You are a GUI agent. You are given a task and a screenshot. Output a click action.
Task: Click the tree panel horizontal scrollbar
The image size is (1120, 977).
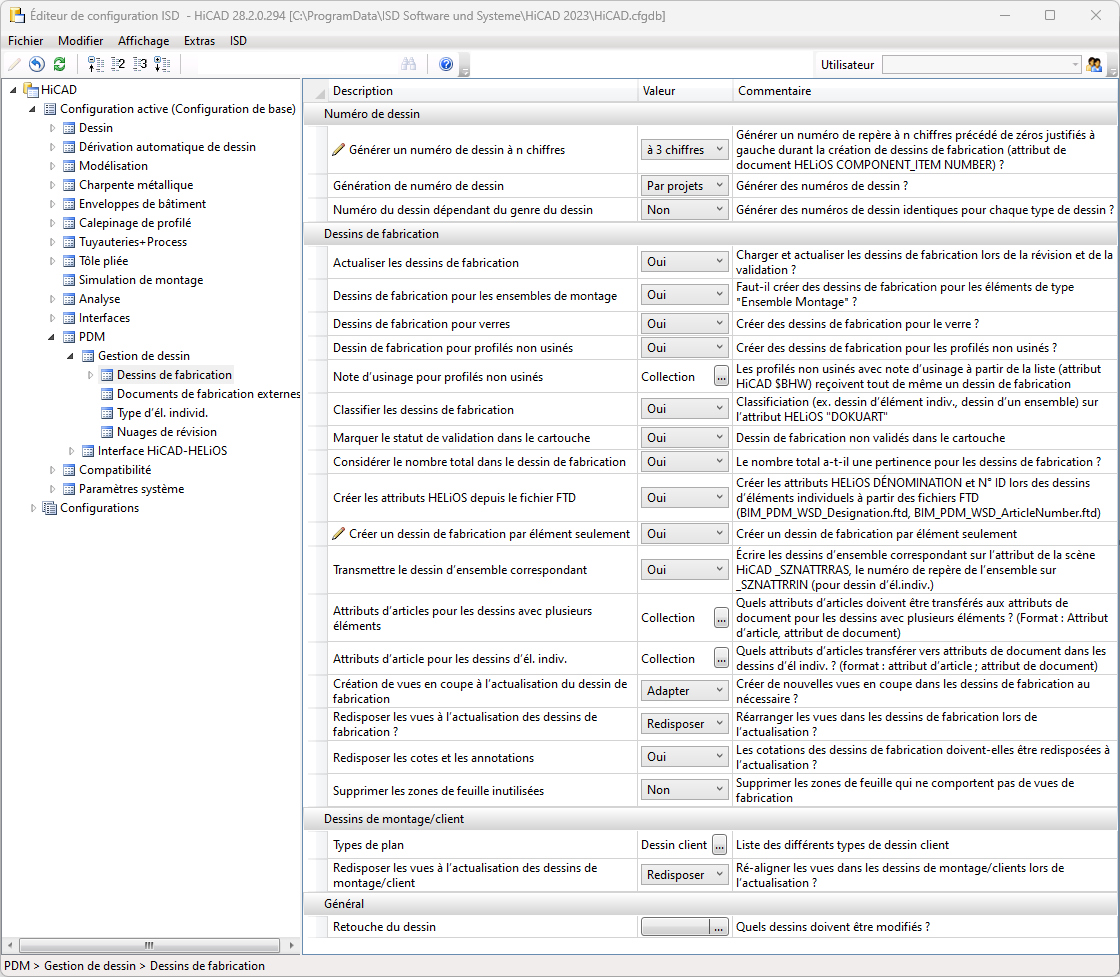[x=149, y=945]
